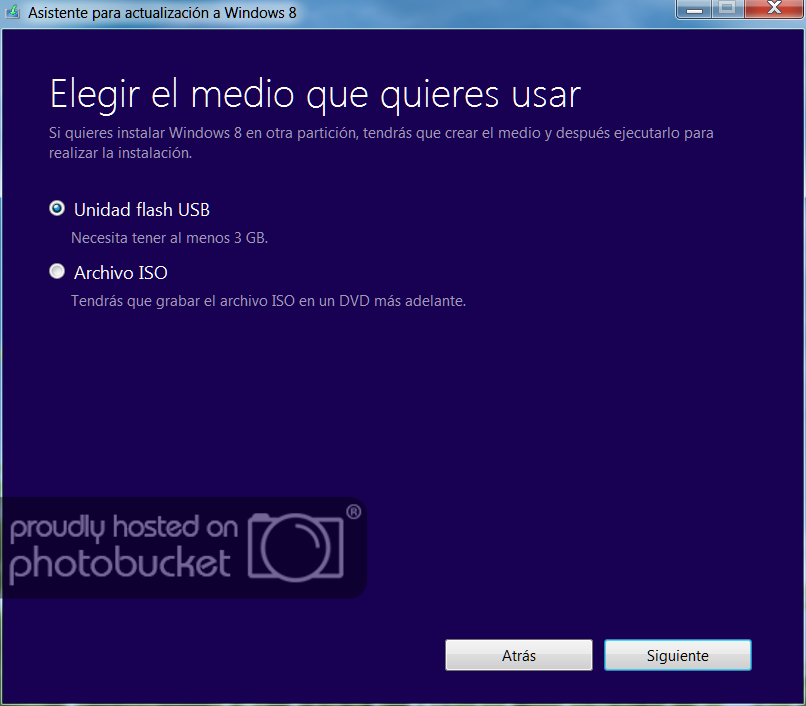Minimize the Windows 8 upgrade assistant window
This screenshot has width=806, height=706.
click(x=694, y=8)
